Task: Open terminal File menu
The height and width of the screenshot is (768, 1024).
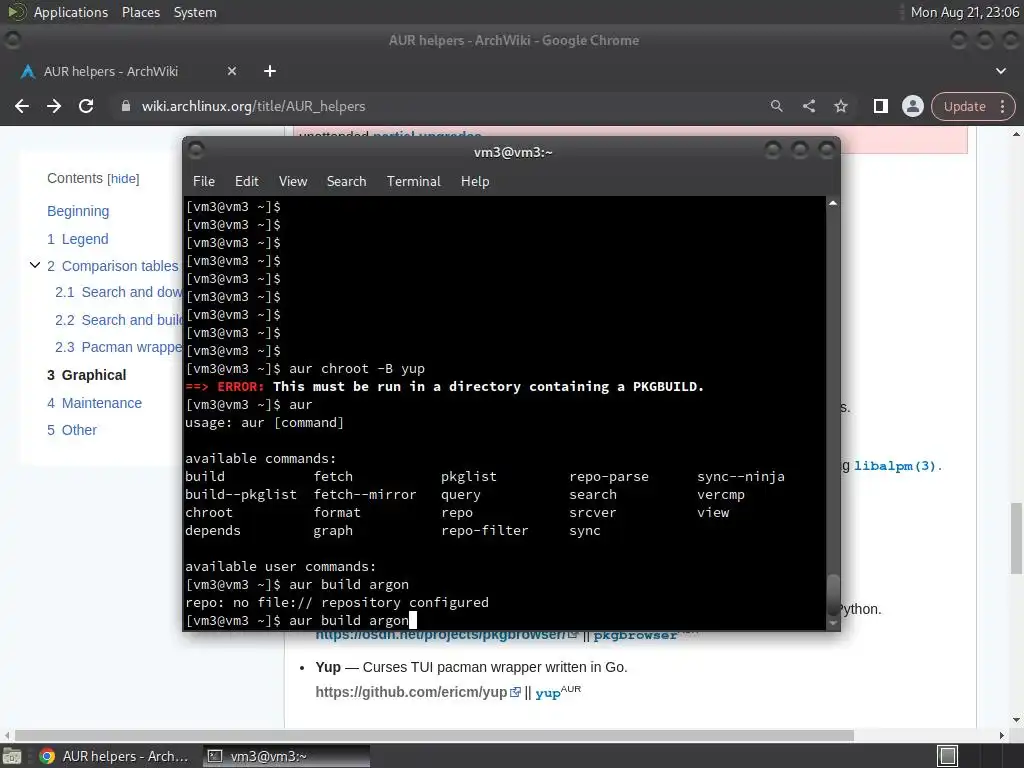Action: point(204,182)
